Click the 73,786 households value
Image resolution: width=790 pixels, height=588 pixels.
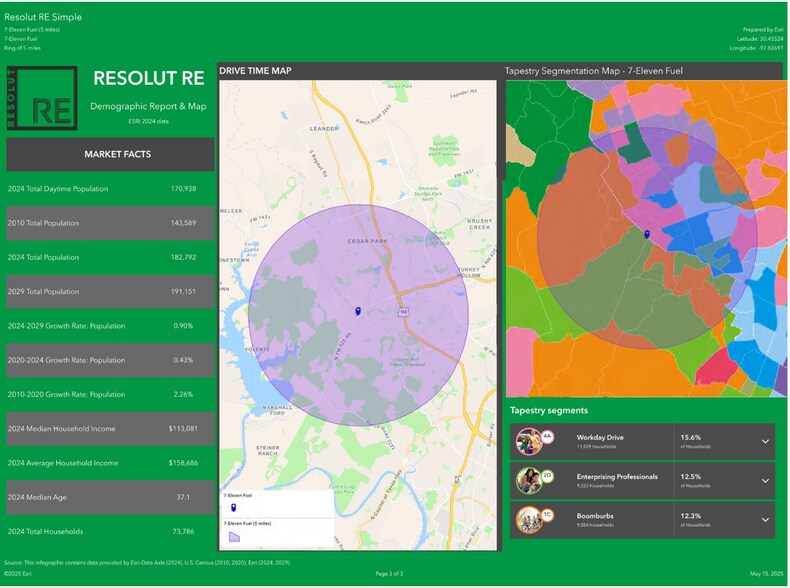tap(183, 531)
